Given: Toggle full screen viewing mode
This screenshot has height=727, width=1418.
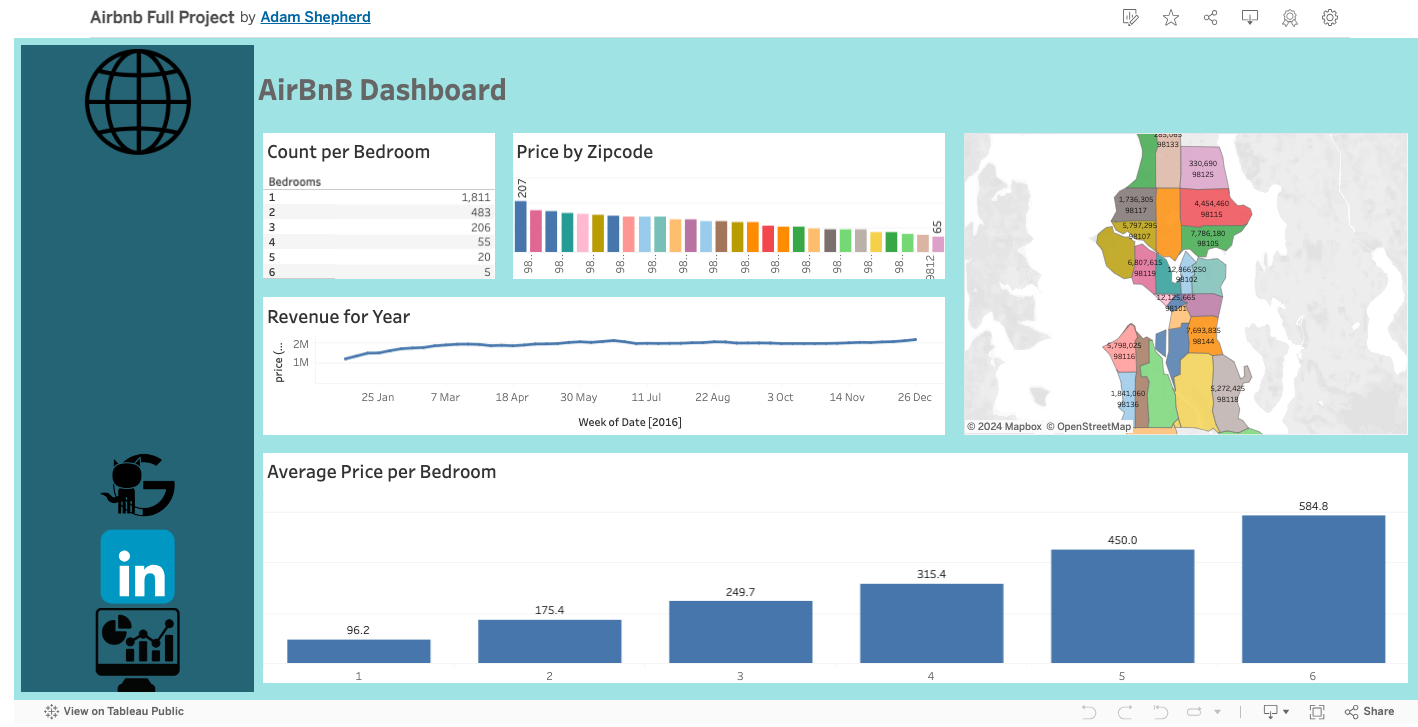Looking at the screenshot, I should pyautogui.click(x=1315, y=711).
